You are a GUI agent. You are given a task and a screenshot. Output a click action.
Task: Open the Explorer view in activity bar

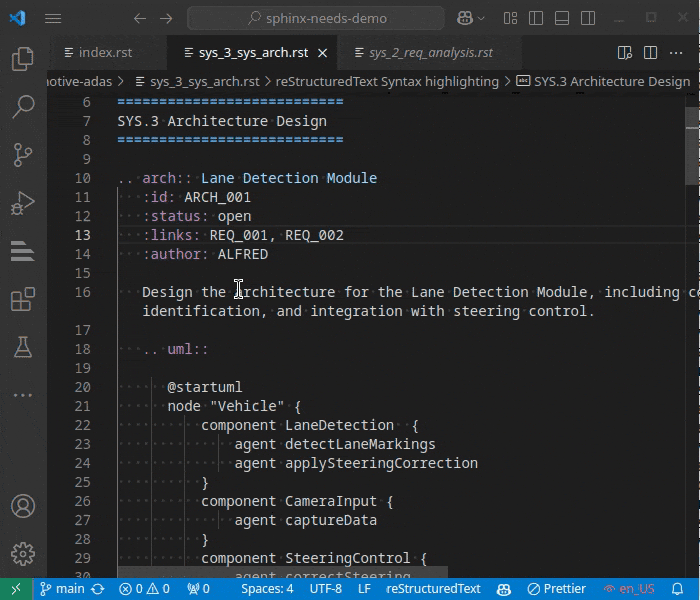[23, 59]
